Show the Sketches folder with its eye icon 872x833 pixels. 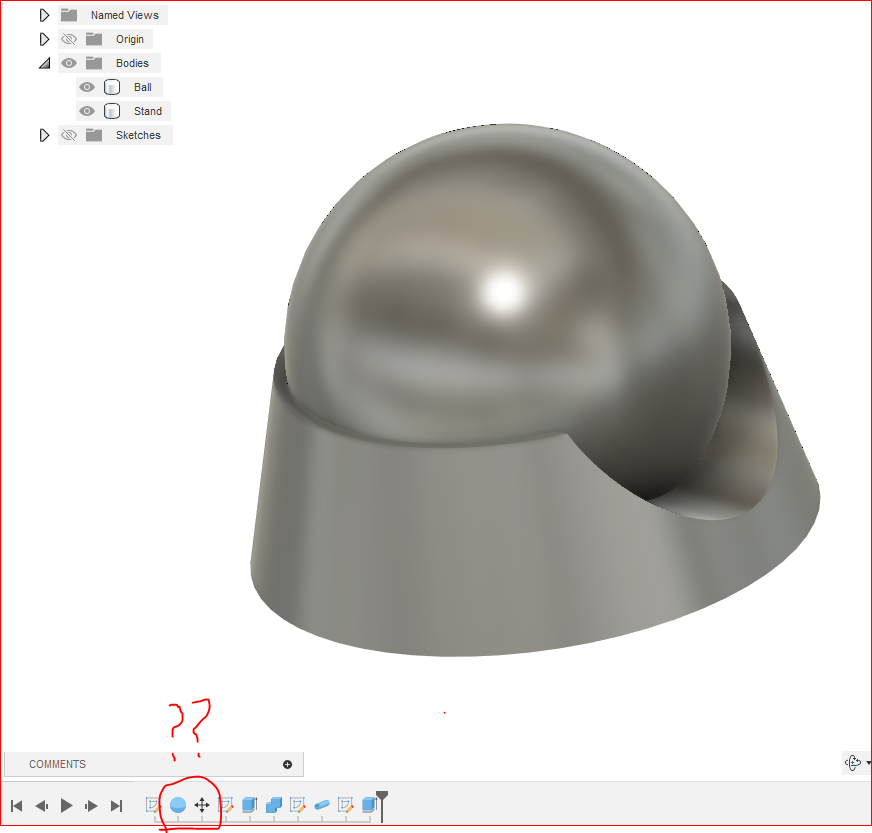(69, 135)
